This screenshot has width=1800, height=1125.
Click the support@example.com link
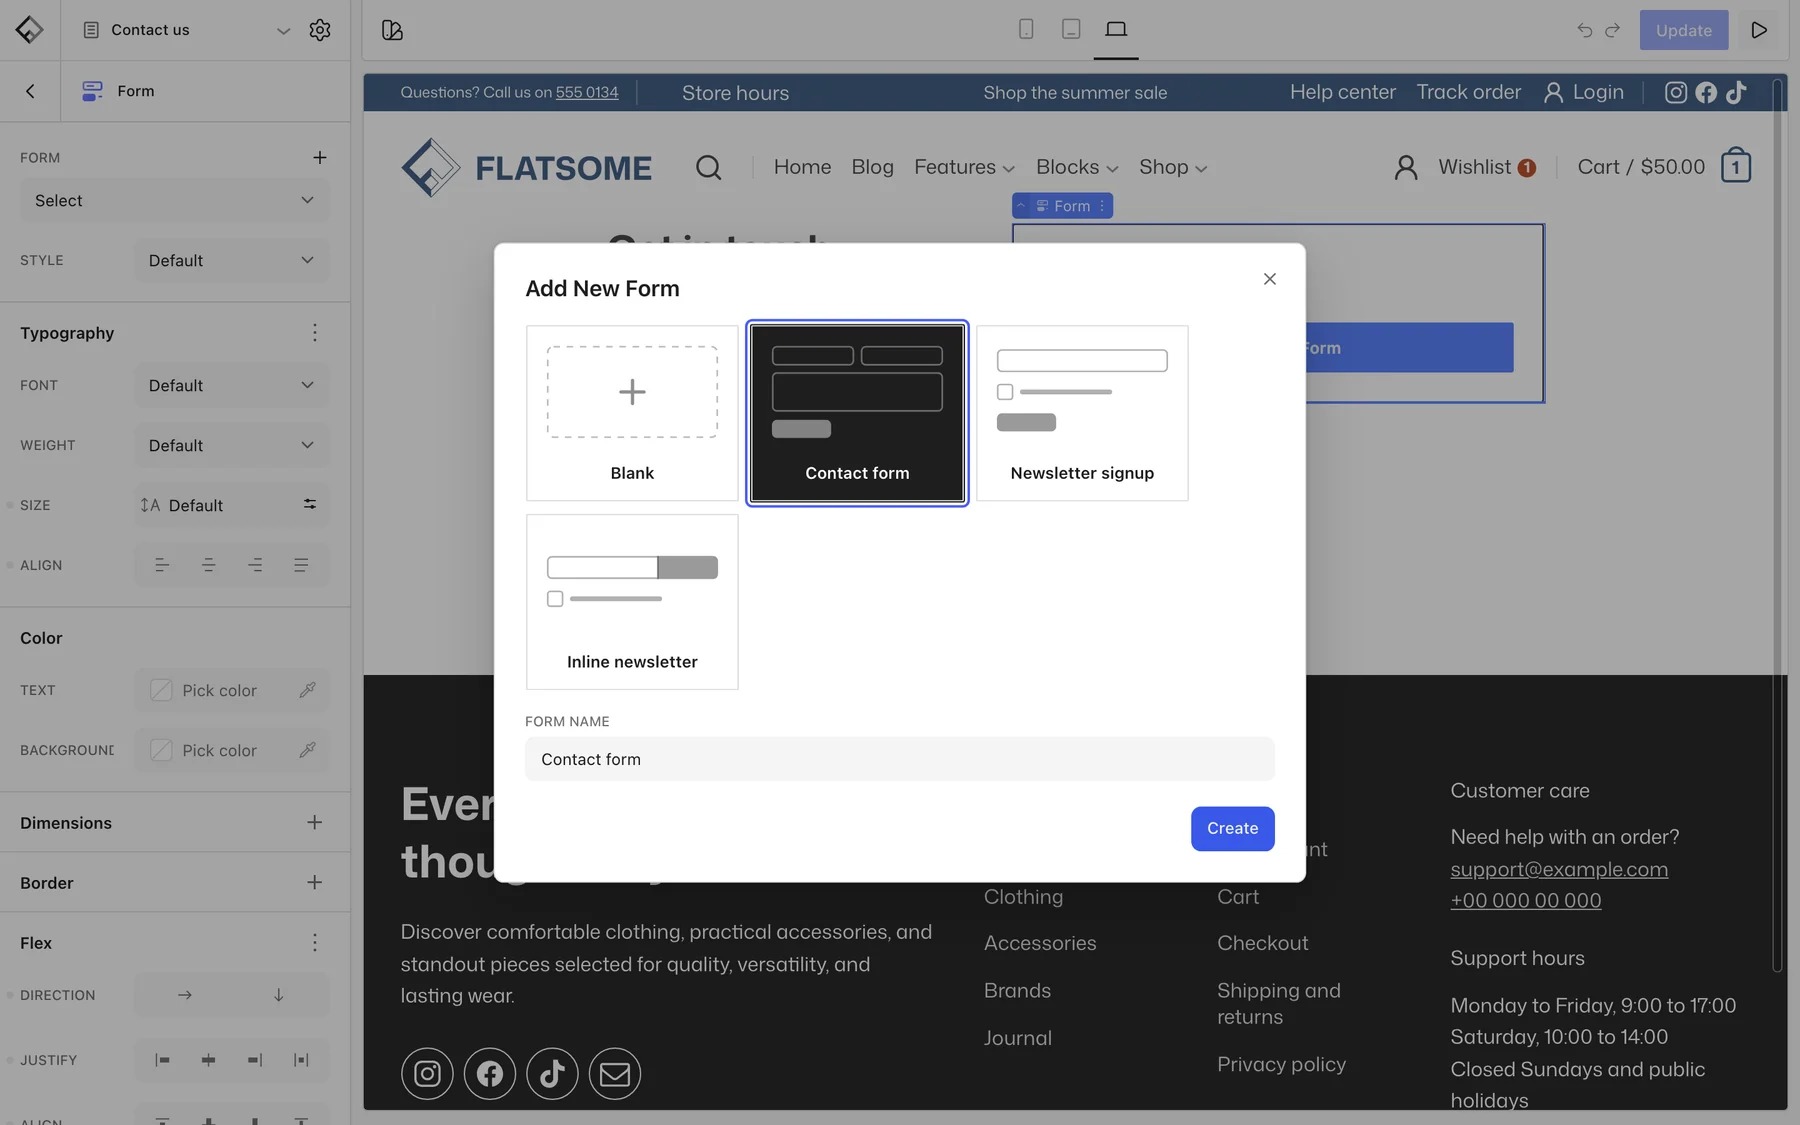[1559, 869]
